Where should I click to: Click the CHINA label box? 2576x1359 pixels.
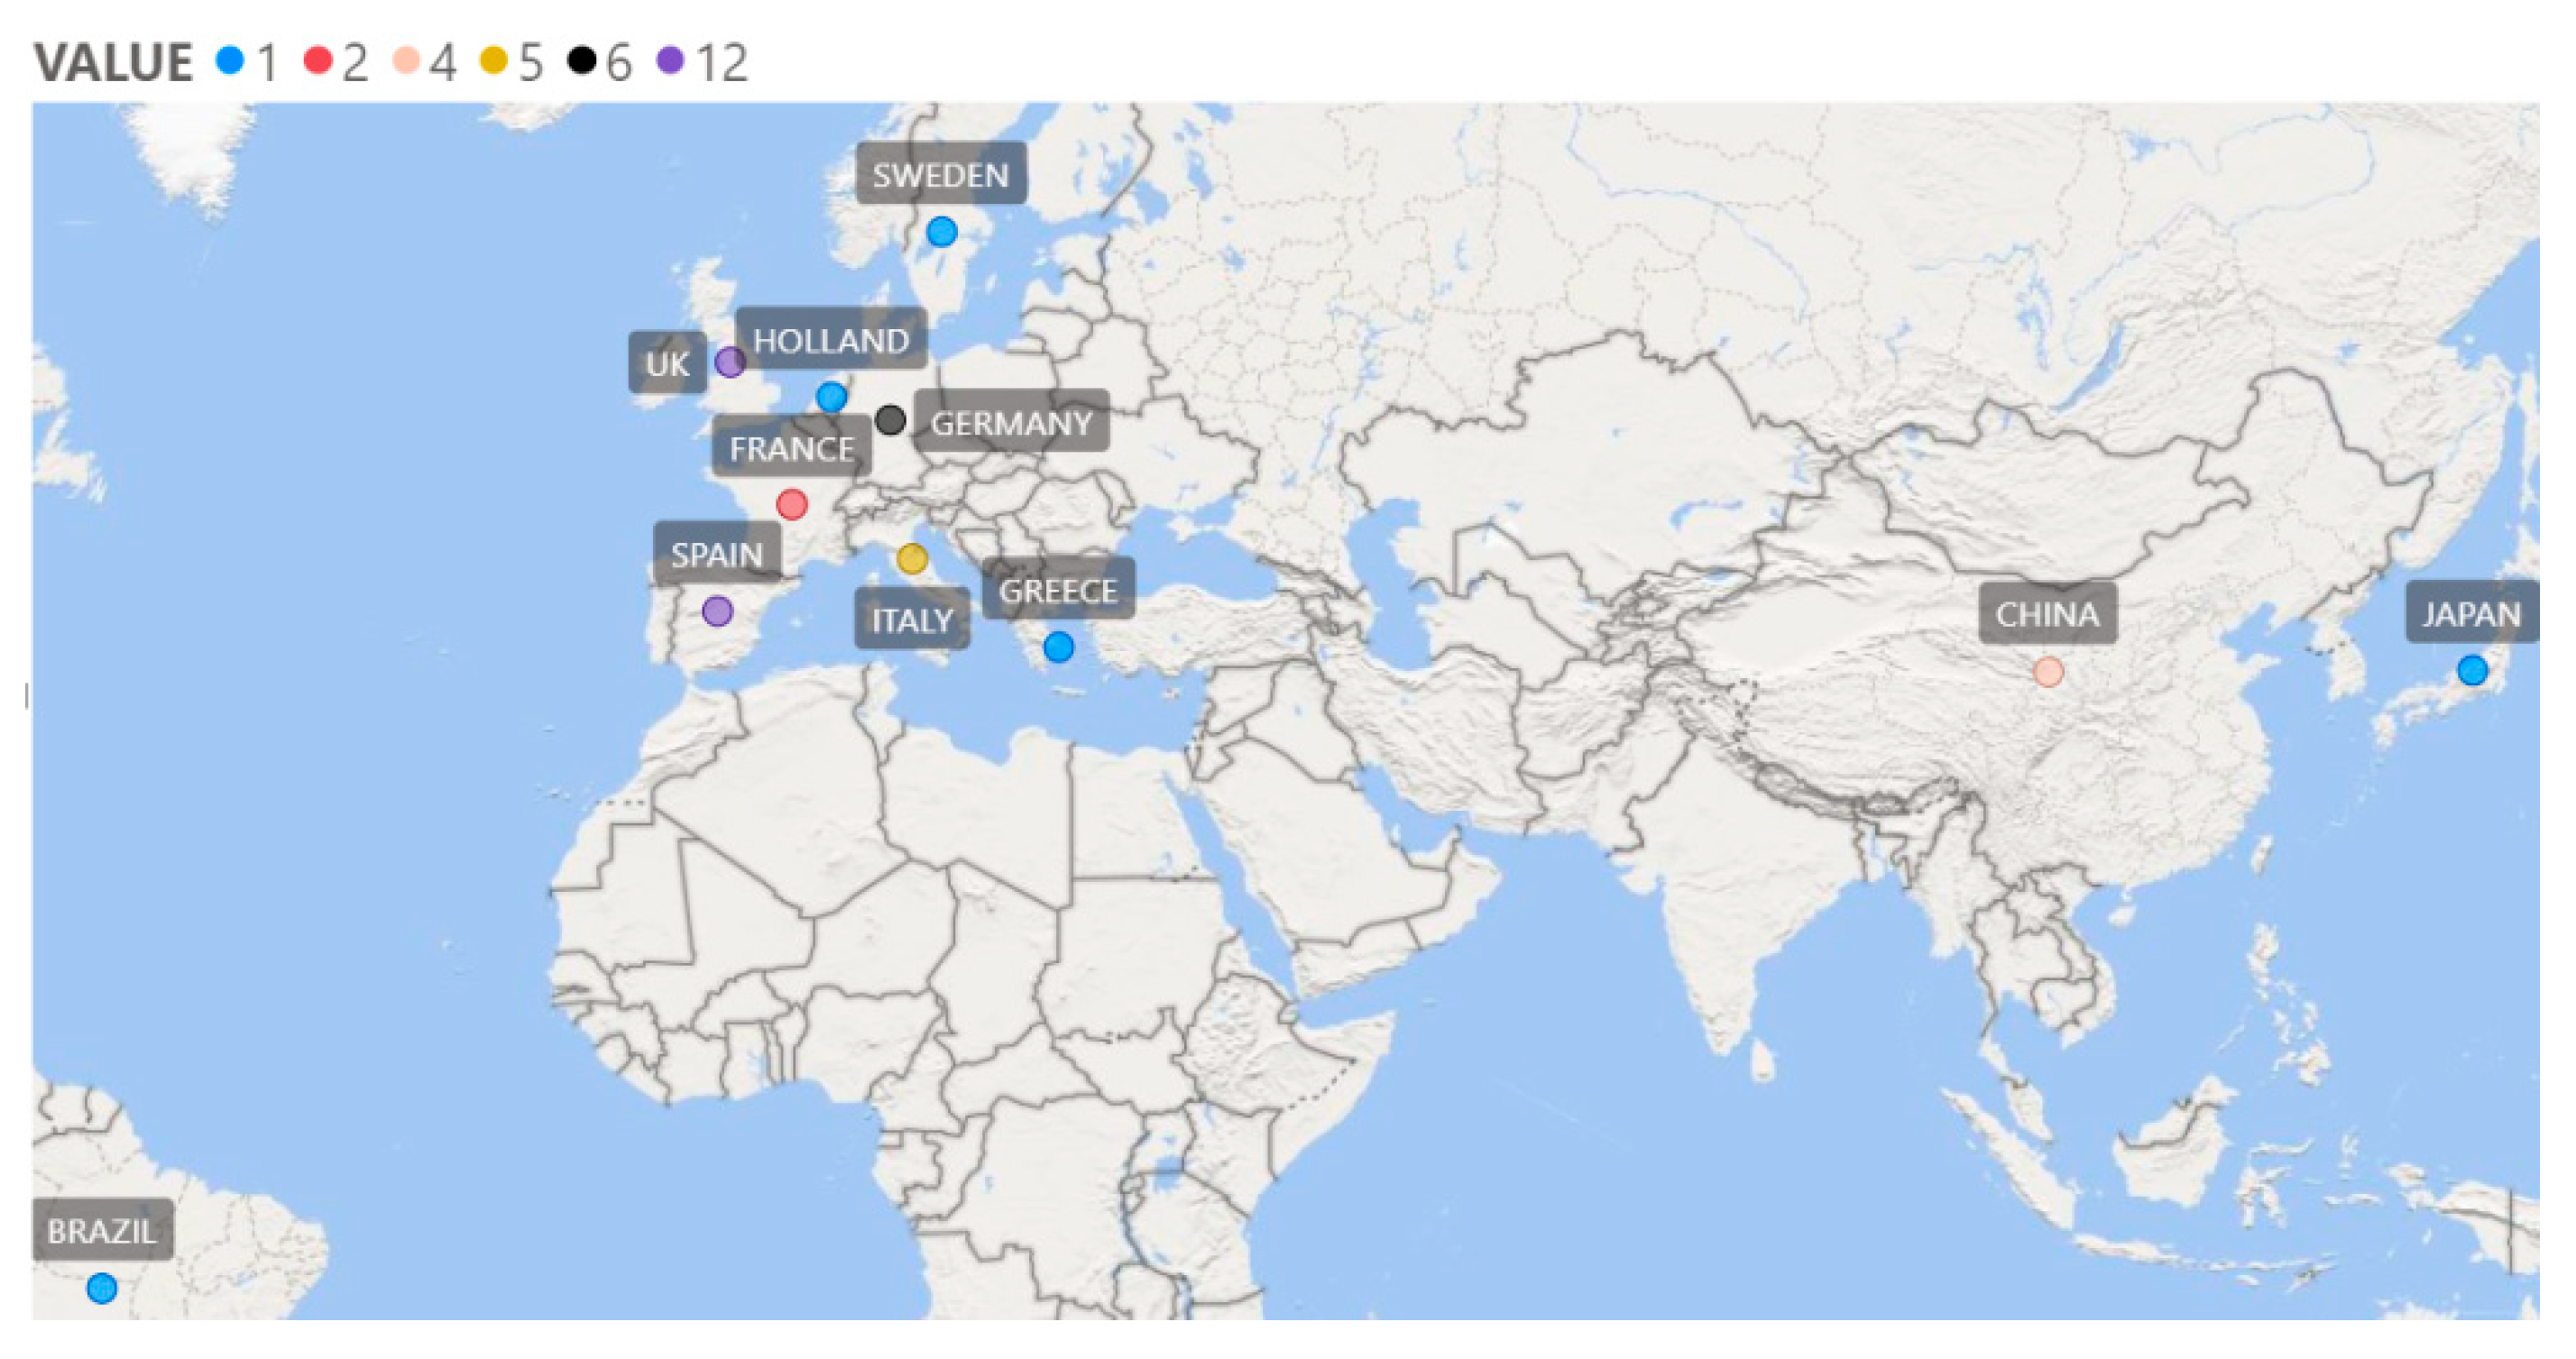click(x=2047, y=614)
